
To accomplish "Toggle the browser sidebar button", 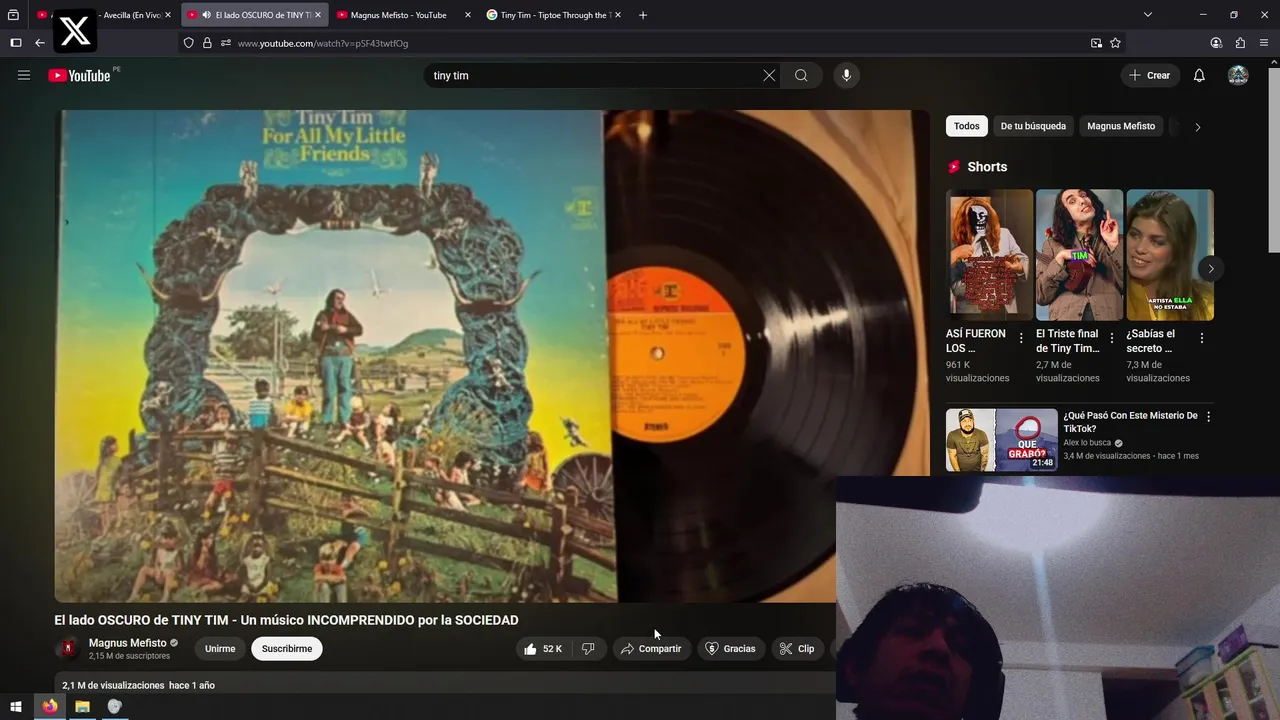I will (15, 43).
